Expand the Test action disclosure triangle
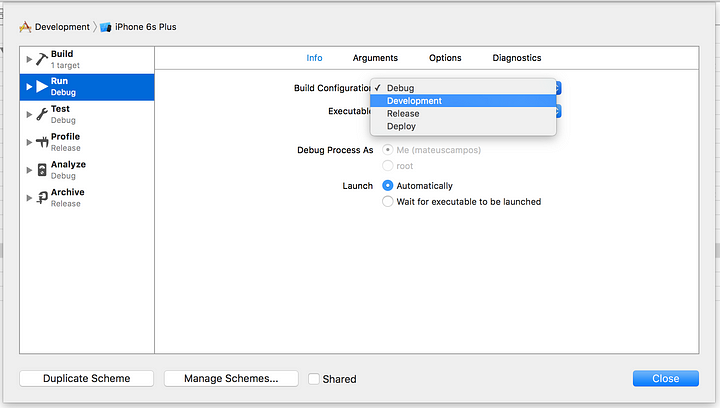The height and width of the screenshot is (408, 720). [x=29, y=114]
